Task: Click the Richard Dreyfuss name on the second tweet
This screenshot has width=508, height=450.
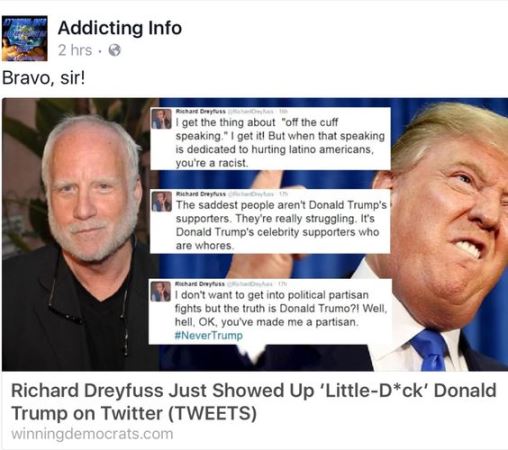Action: pyautogui.click(x=200, y=194)
